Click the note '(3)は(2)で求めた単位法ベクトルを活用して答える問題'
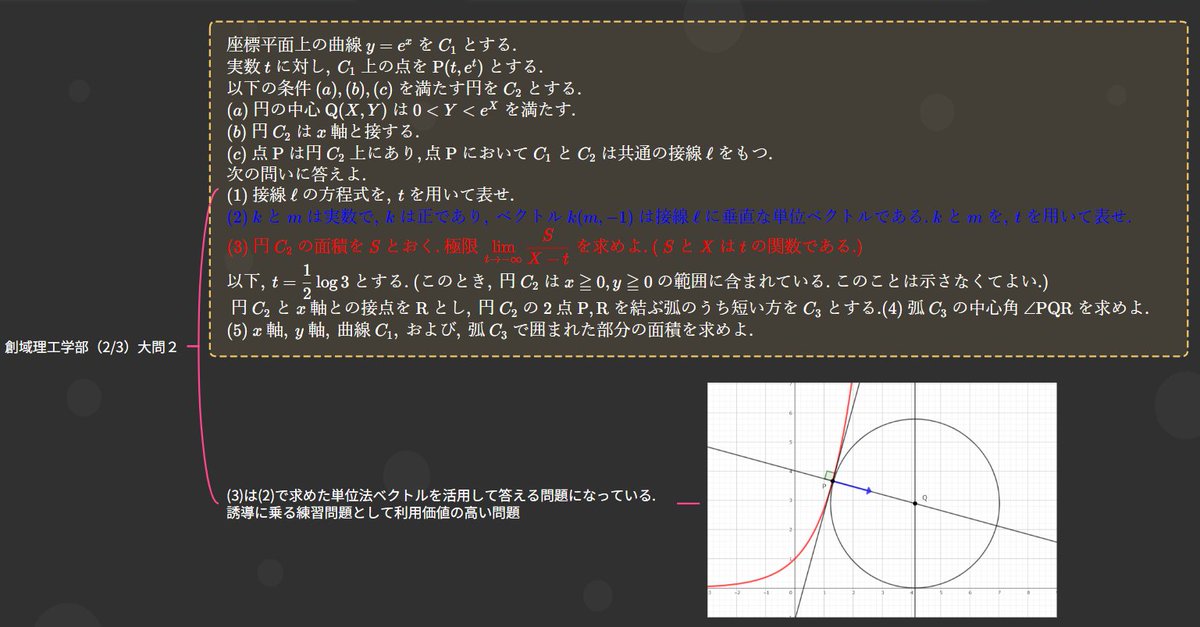This screenshot has height=627, width=1200. pyautogui.click(x=442, y=495)
